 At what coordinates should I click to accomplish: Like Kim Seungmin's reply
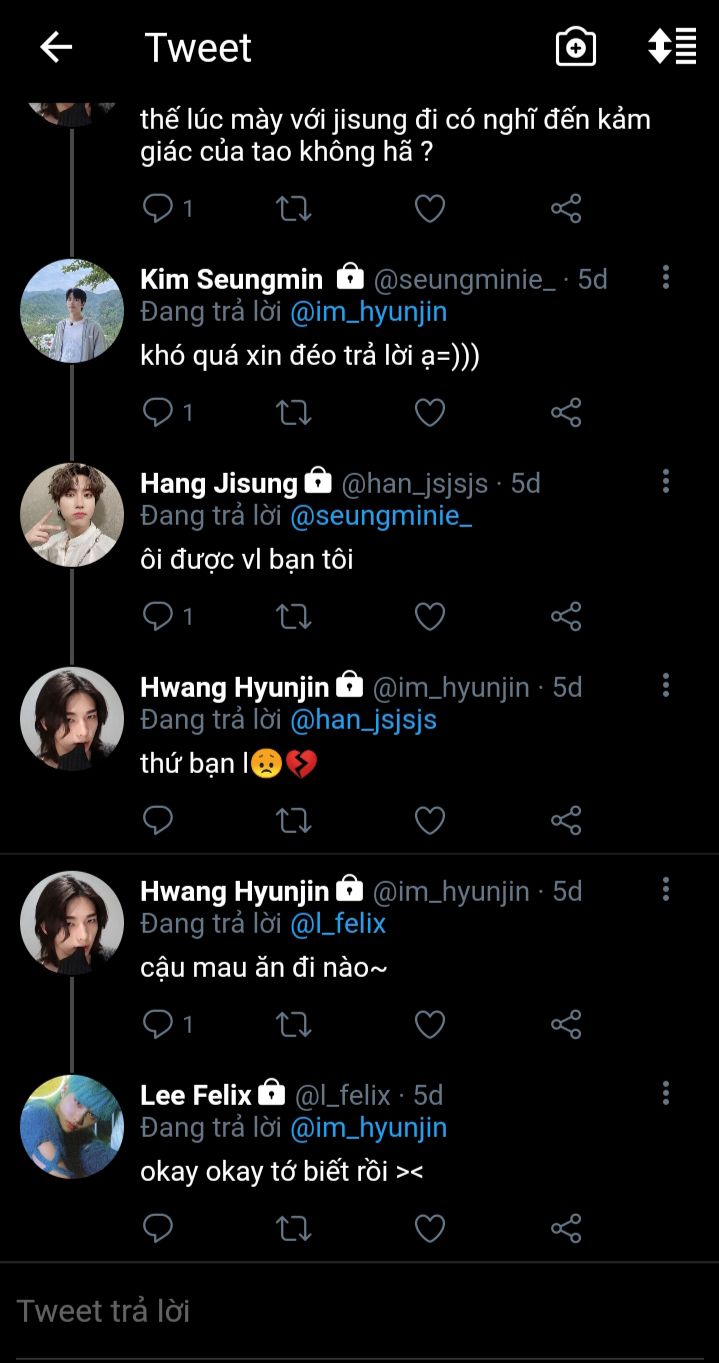pos(429,412)
